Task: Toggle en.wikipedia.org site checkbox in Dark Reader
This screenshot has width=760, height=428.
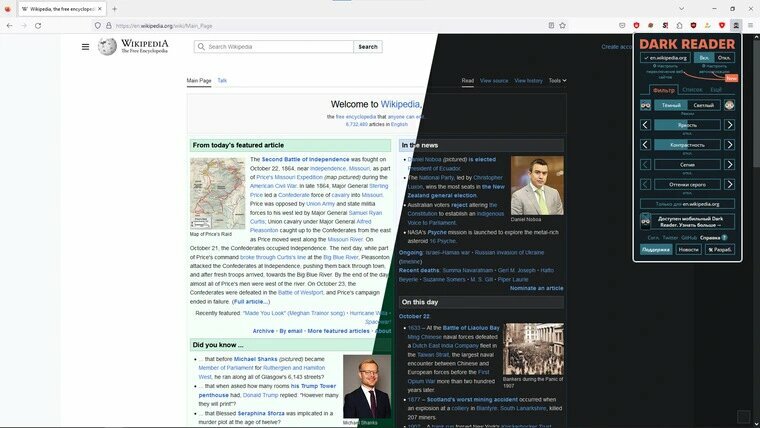Action: point(665,58)
